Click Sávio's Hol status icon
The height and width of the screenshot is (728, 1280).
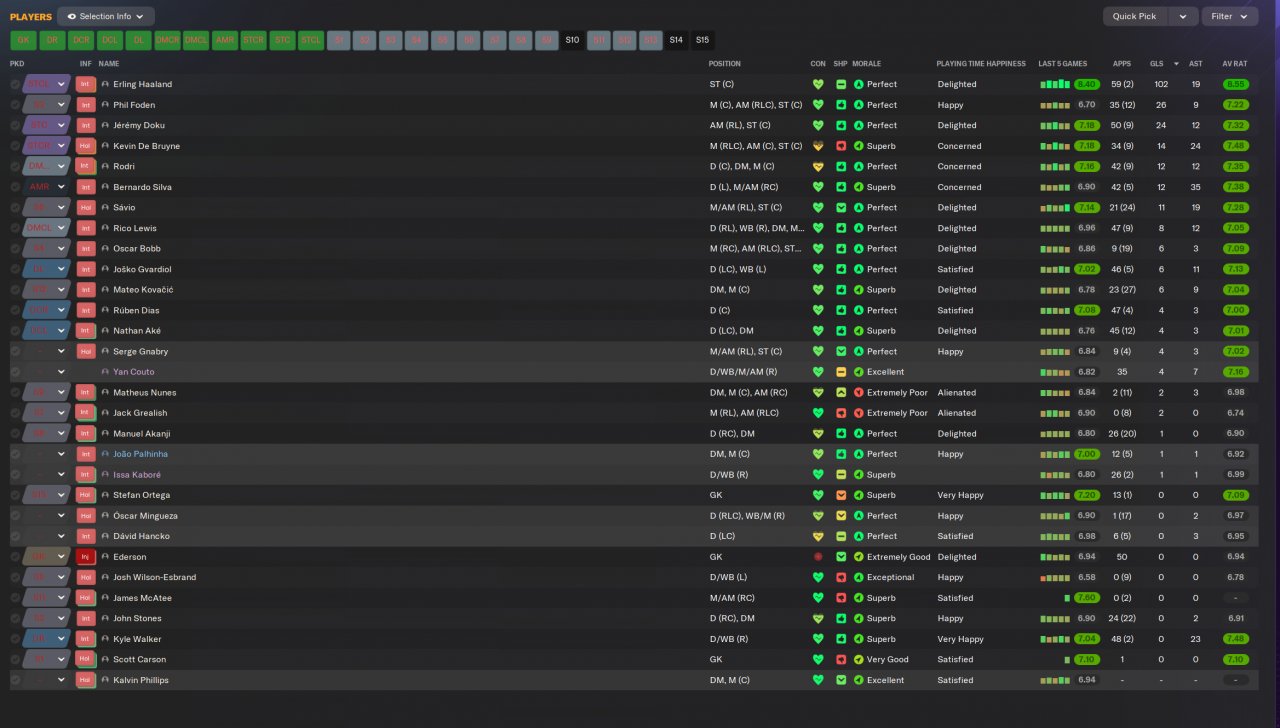pos(85,208)
